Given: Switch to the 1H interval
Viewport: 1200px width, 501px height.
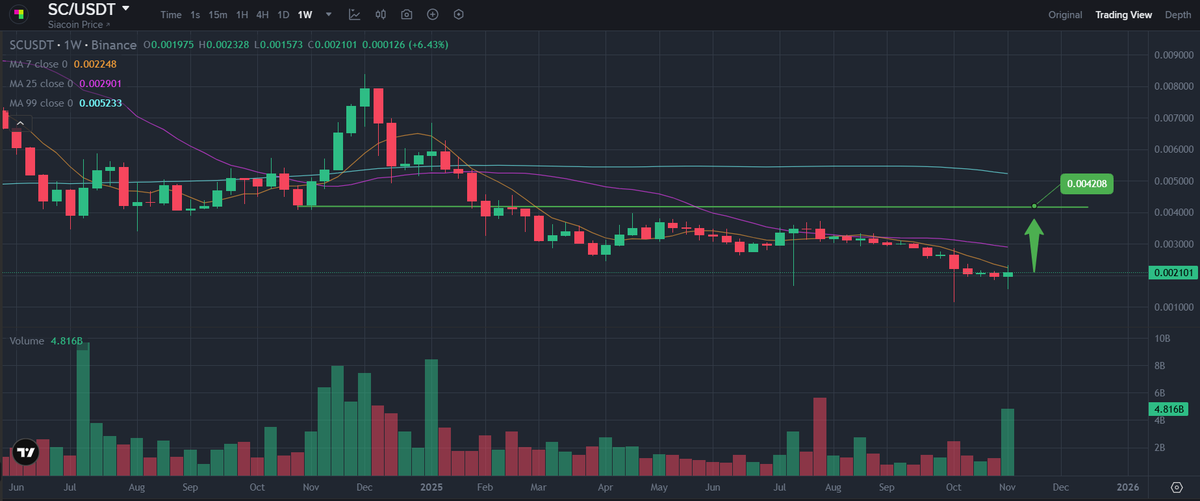Looking at the screenshot, I should click(242, 15).
